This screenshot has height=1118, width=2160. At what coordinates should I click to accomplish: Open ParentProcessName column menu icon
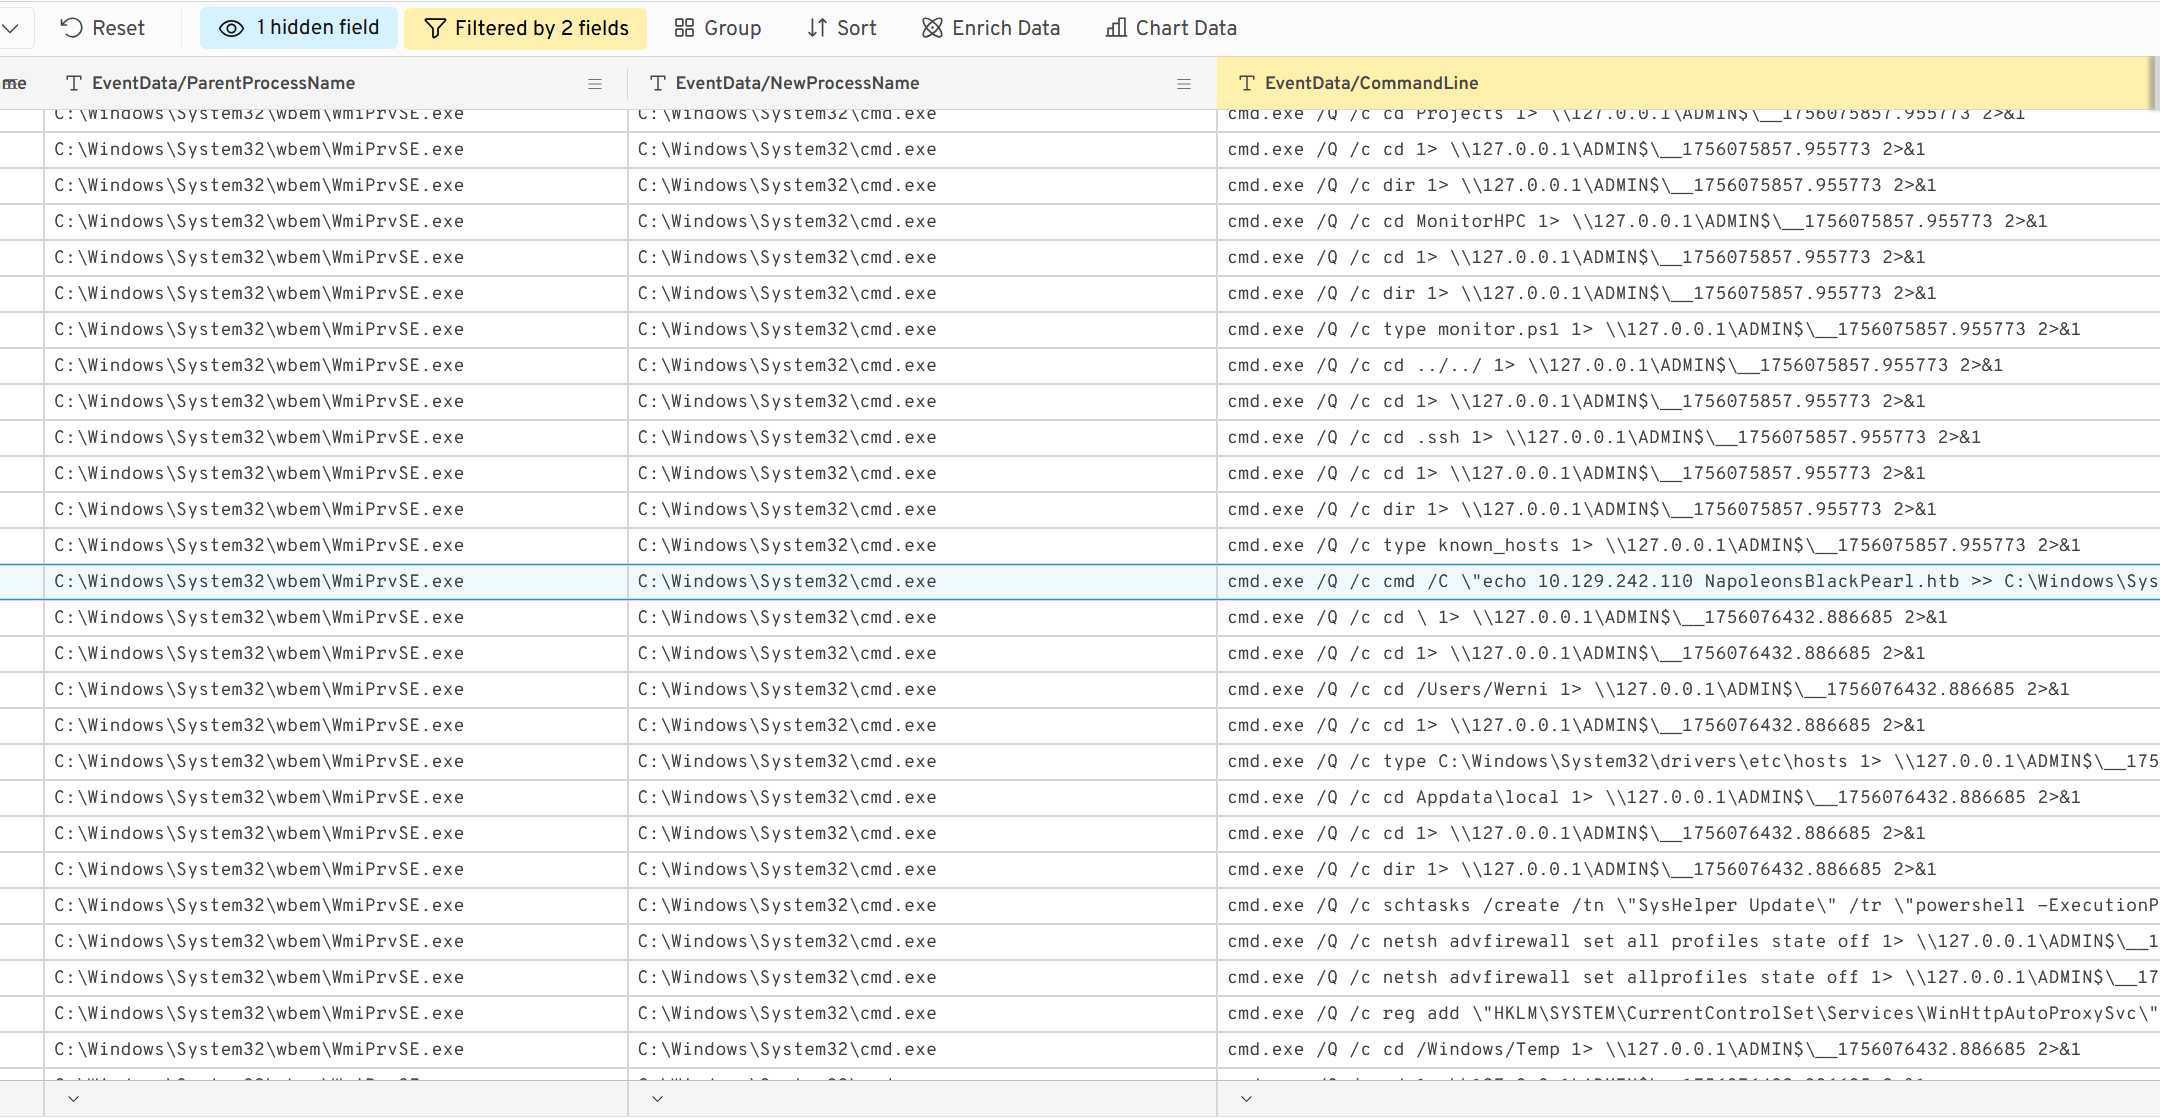click(595, 84)
